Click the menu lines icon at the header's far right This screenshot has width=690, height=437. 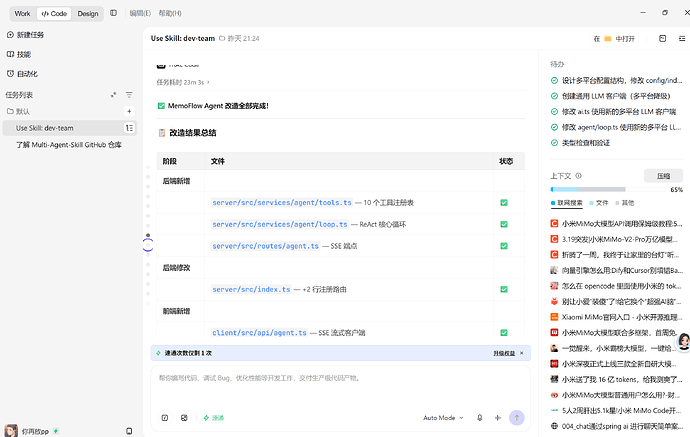[682, 39]
